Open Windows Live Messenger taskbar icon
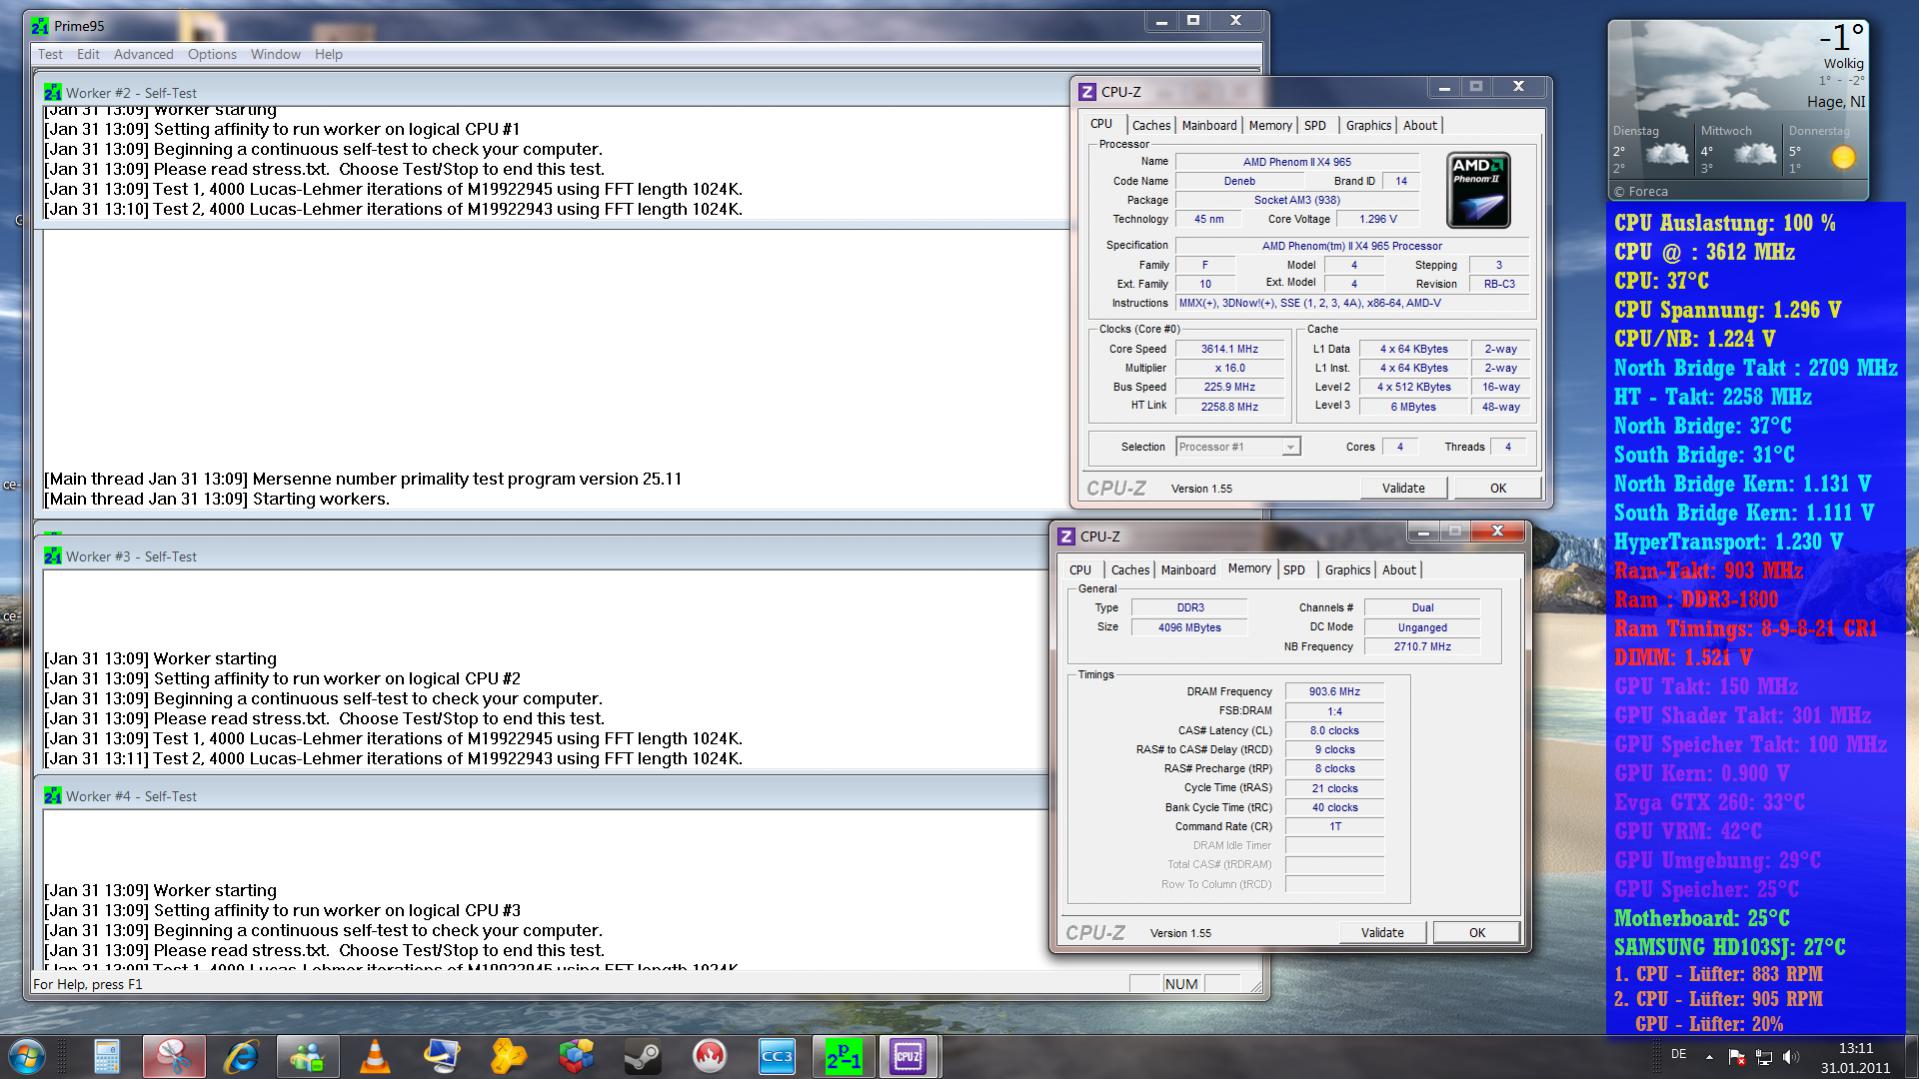The image size is (1919, 1079). pyautogui.click(x=308, y=1056)
